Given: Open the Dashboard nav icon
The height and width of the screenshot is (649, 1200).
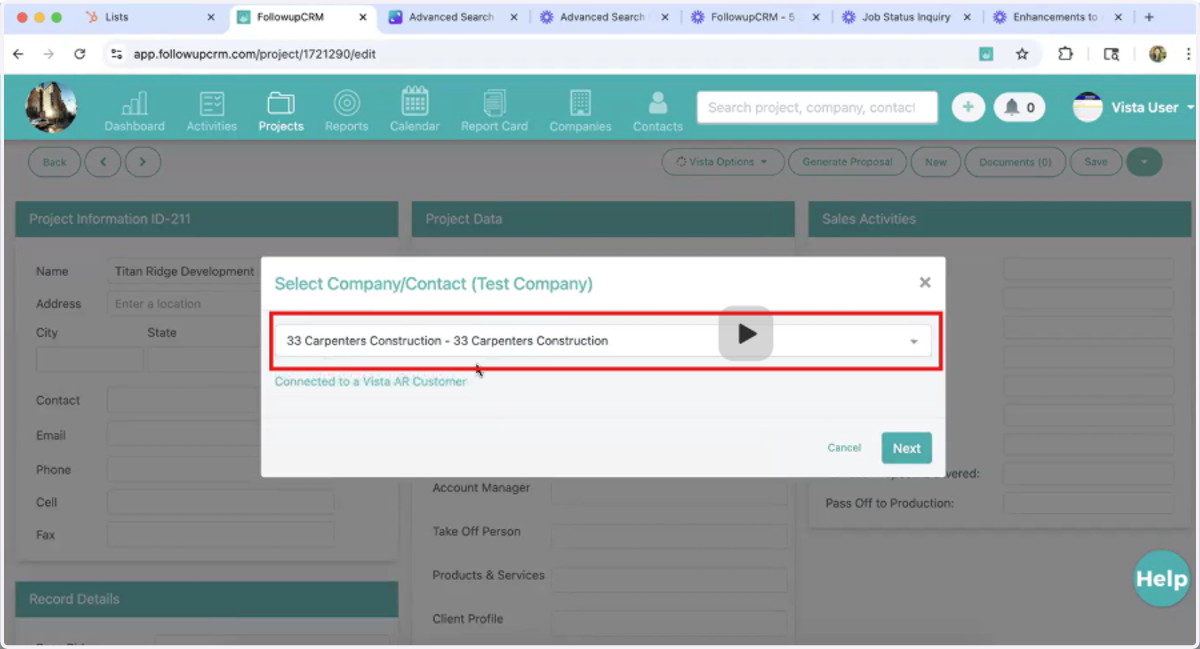Looking at the screenshot, I should [x=134, y=111].
